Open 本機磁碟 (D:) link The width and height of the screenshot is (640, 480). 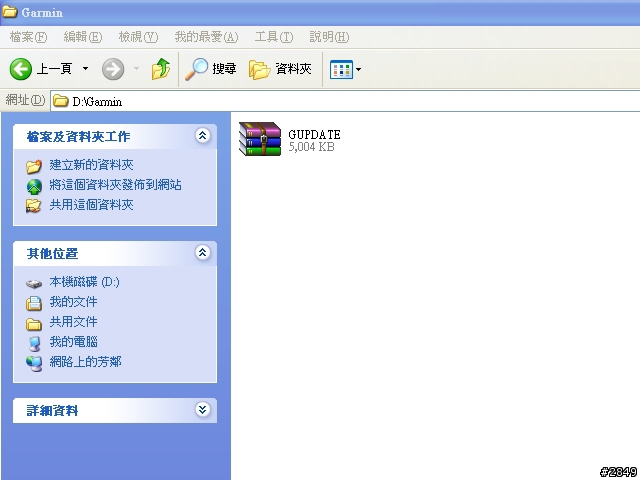coord(84,282)
